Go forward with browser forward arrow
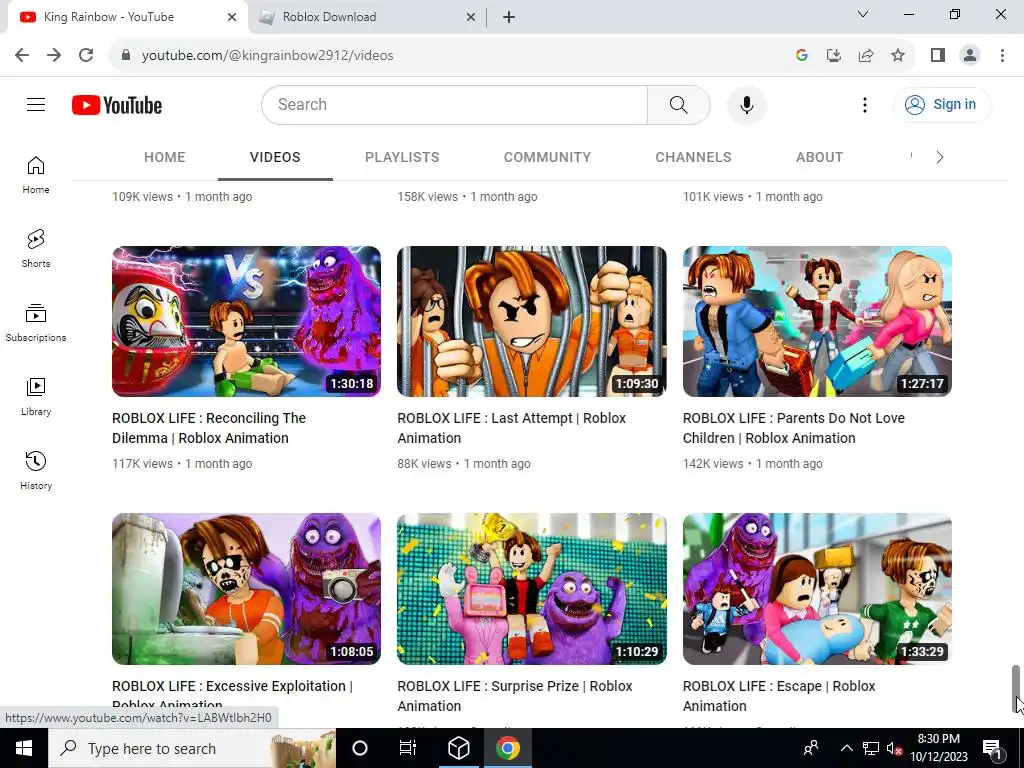 pyautogui.click(x=54, y=55)
